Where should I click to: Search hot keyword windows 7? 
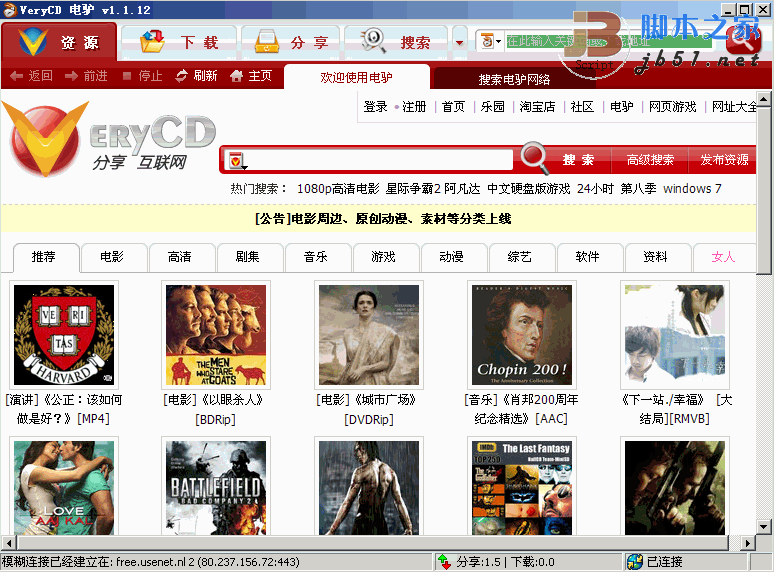click(x=692, y=189)
